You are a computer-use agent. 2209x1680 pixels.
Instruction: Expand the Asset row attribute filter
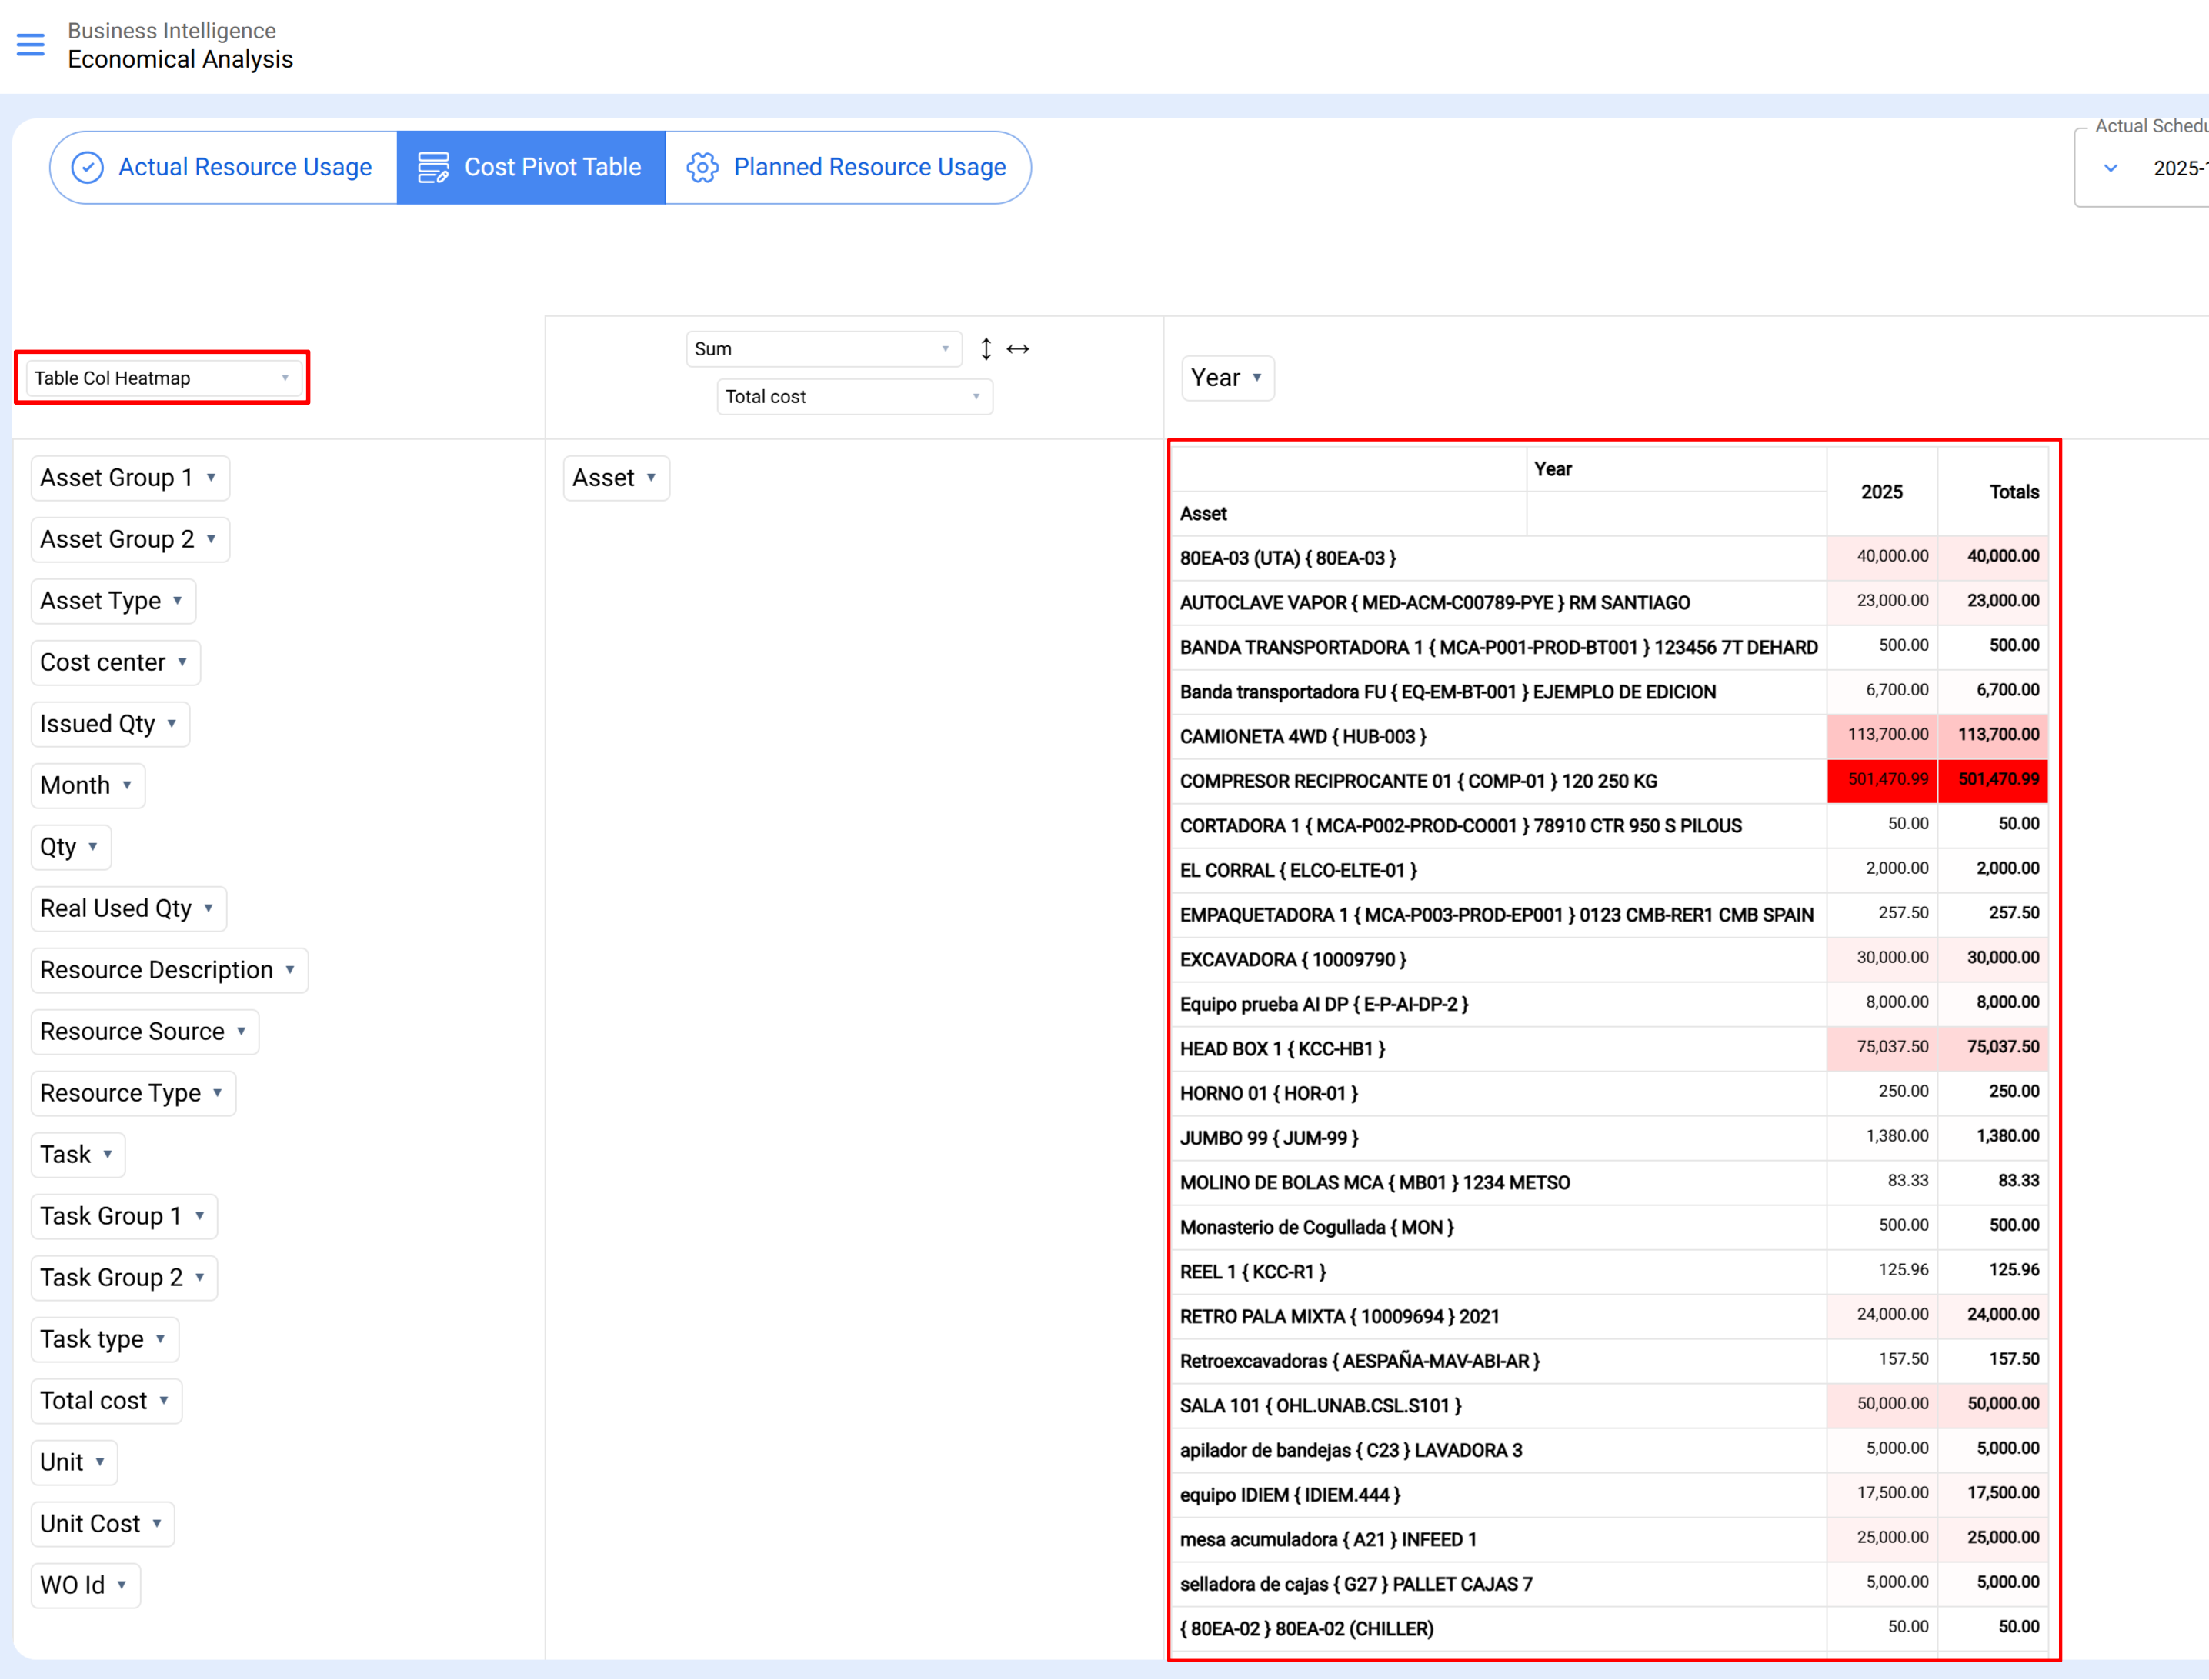[651, 478]
